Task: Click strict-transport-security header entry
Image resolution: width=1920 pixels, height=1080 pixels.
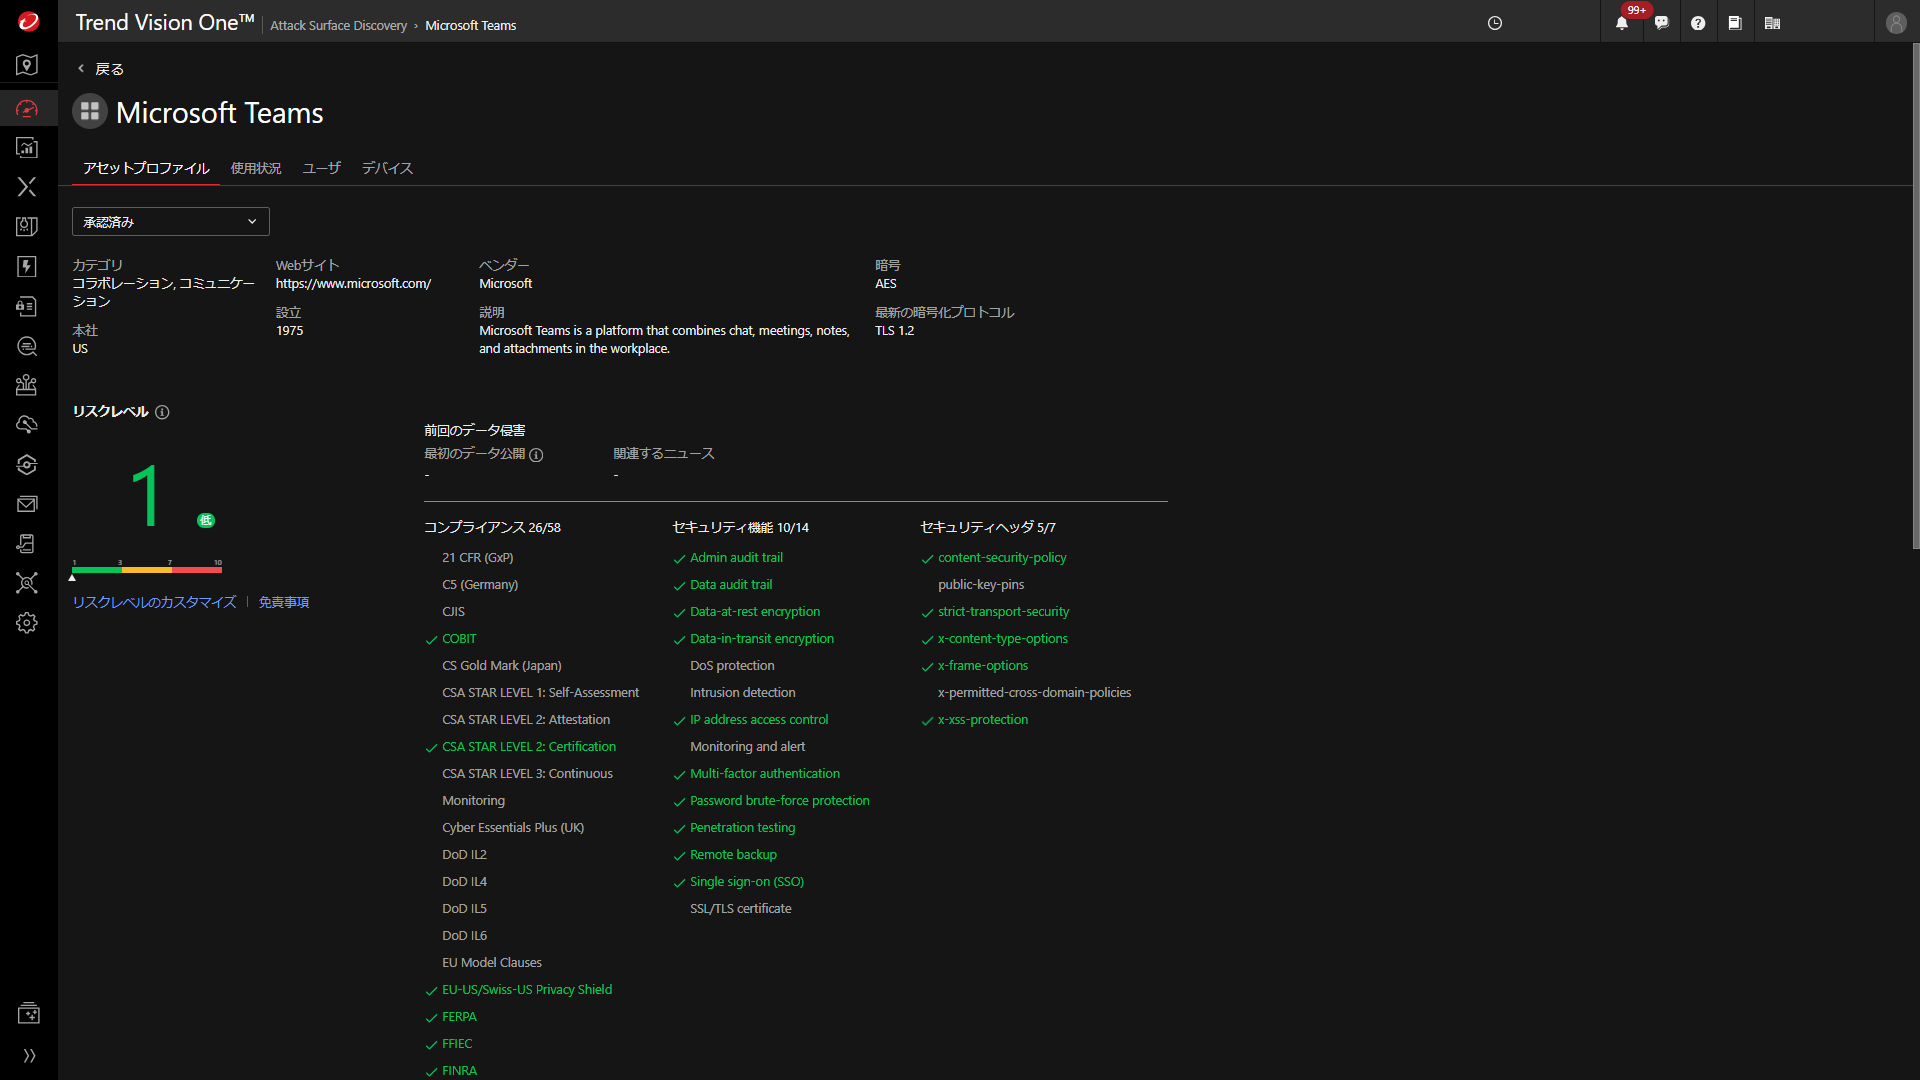Action: click(1003, 612)
